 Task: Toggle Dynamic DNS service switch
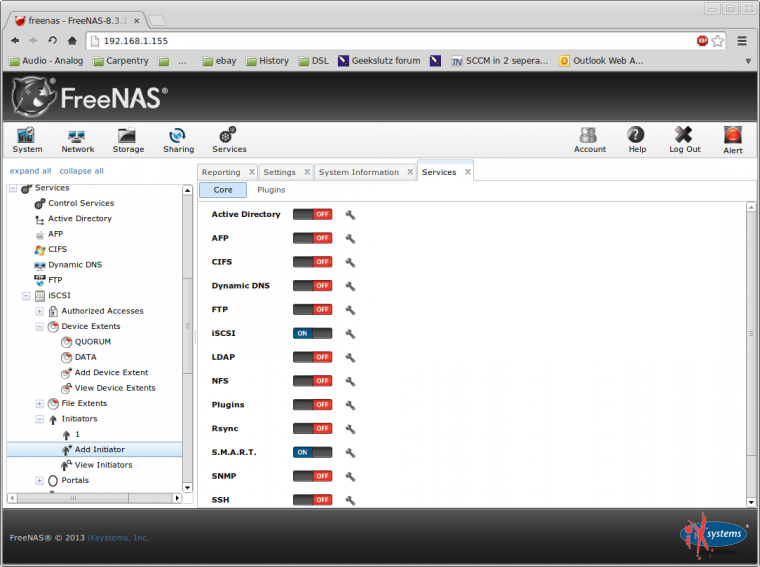313,285
